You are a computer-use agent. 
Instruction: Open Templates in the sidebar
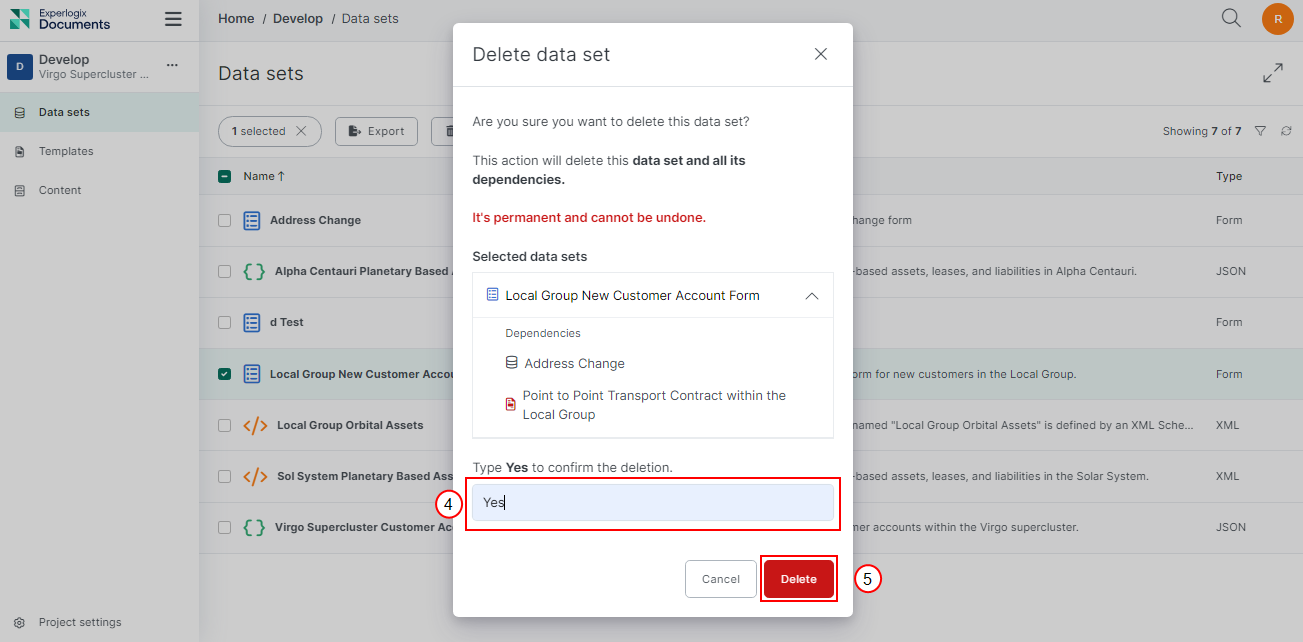(x=66, y=151)
